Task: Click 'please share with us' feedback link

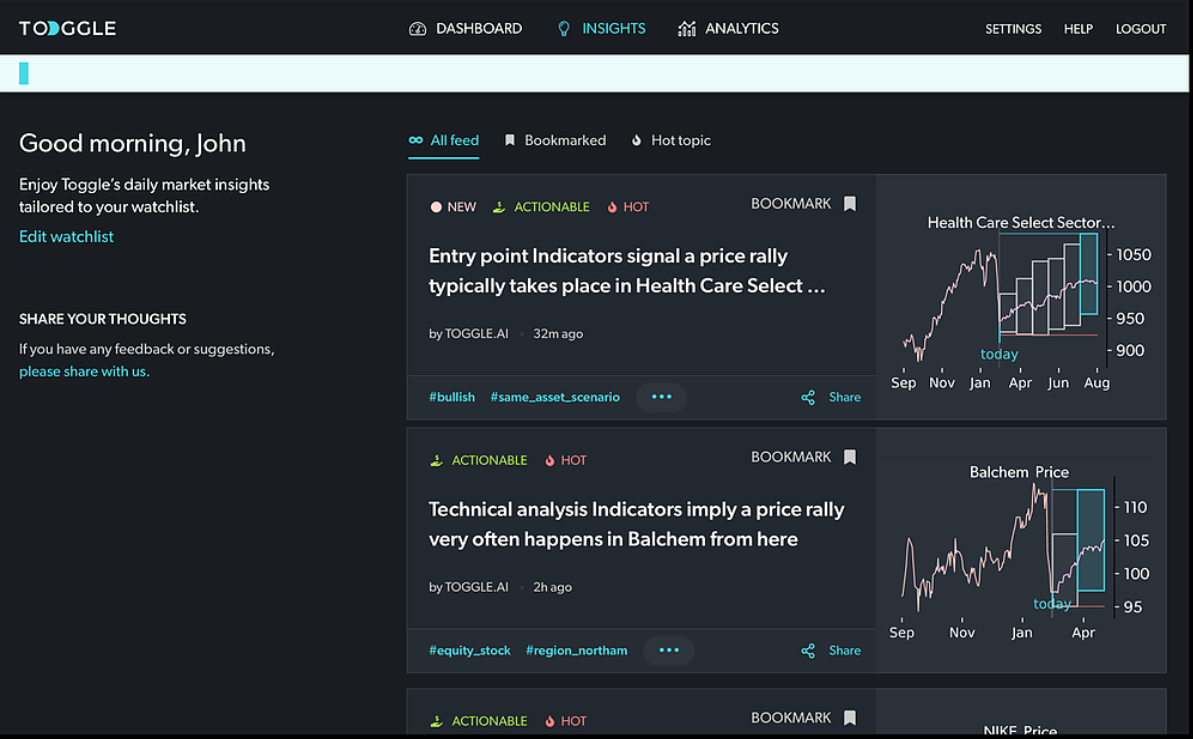Action: [x=84, y=371]
